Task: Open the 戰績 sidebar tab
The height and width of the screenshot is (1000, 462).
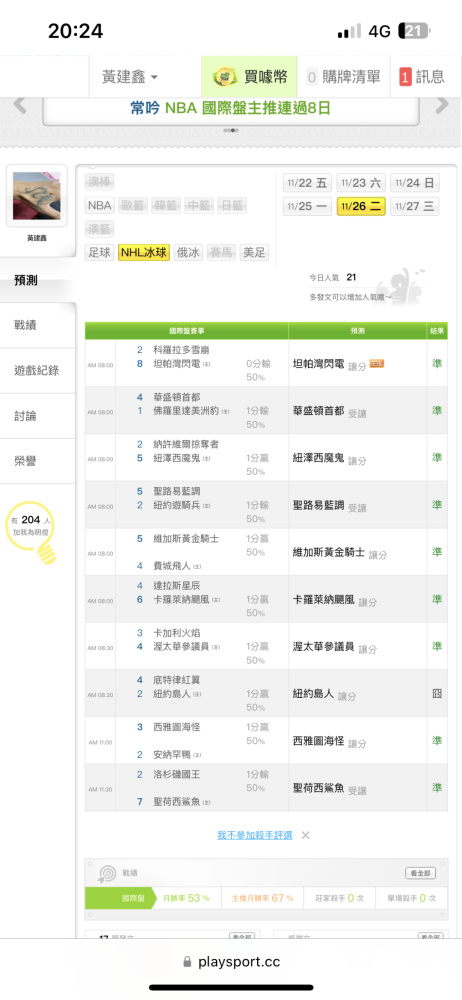Action: [26, 325]
